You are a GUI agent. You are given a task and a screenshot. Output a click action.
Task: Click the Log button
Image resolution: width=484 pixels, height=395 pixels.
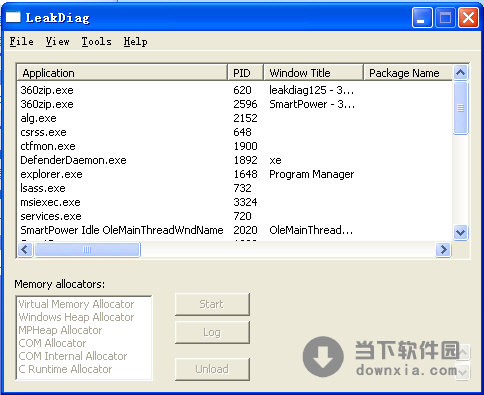coord(212,332)
